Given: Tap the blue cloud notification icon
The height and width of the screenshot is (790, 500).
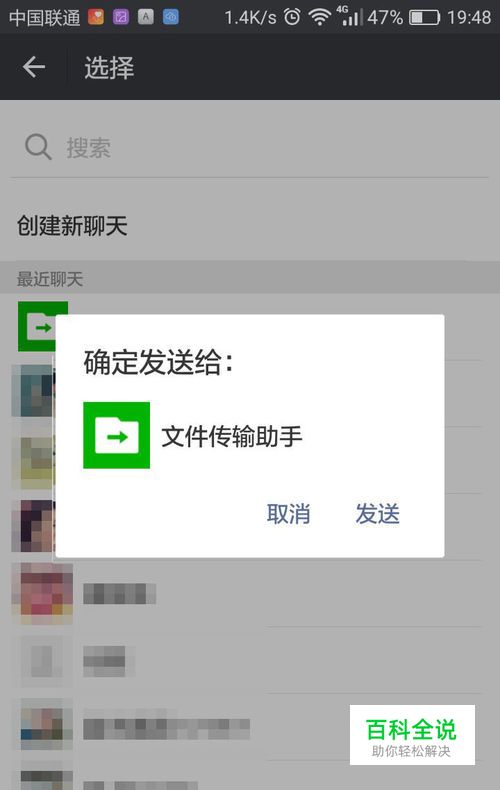Looking at the screenshot, I should click(171, 17).
